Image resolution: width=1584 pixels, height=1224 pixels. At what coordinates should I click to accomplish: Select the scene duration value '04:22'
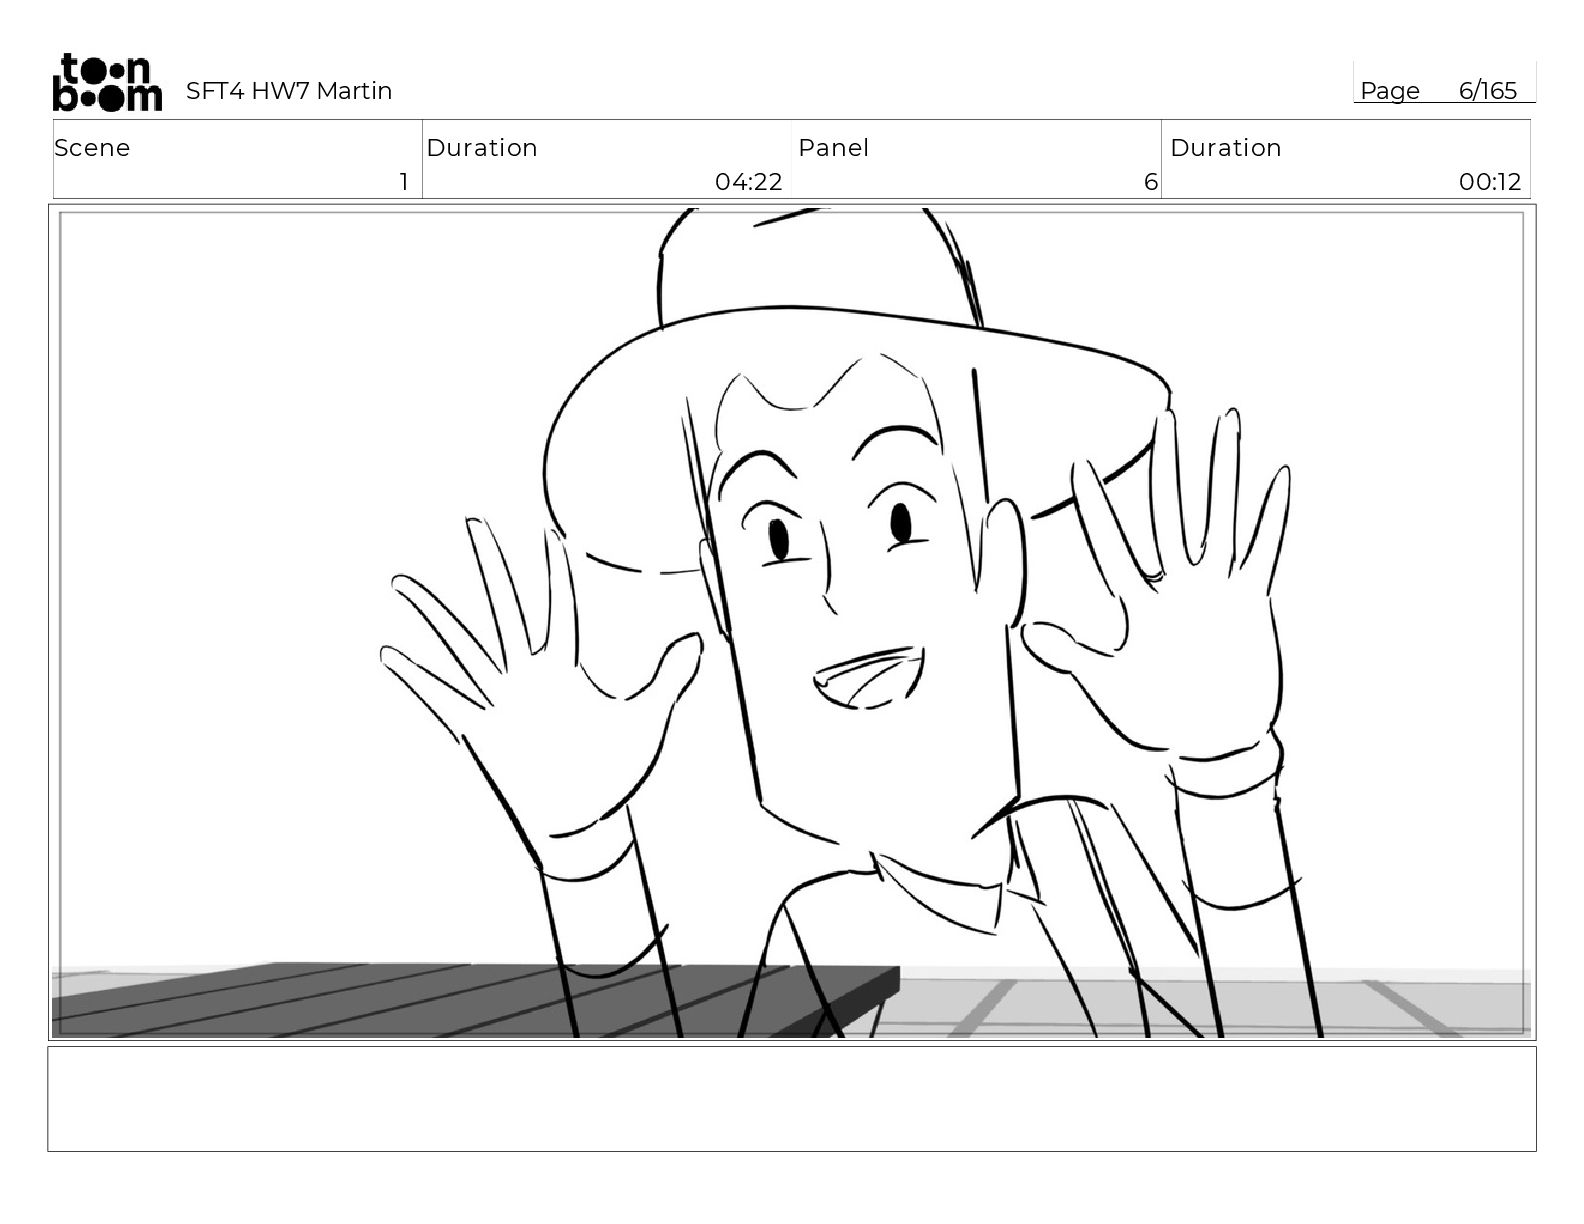click(x=748, y=182)
